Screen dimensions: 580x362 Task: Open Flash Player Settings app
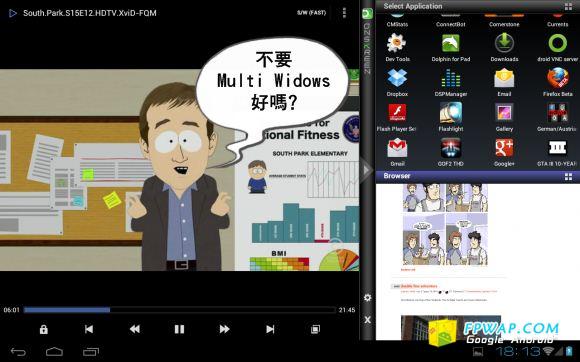click(x=397, y=117)
